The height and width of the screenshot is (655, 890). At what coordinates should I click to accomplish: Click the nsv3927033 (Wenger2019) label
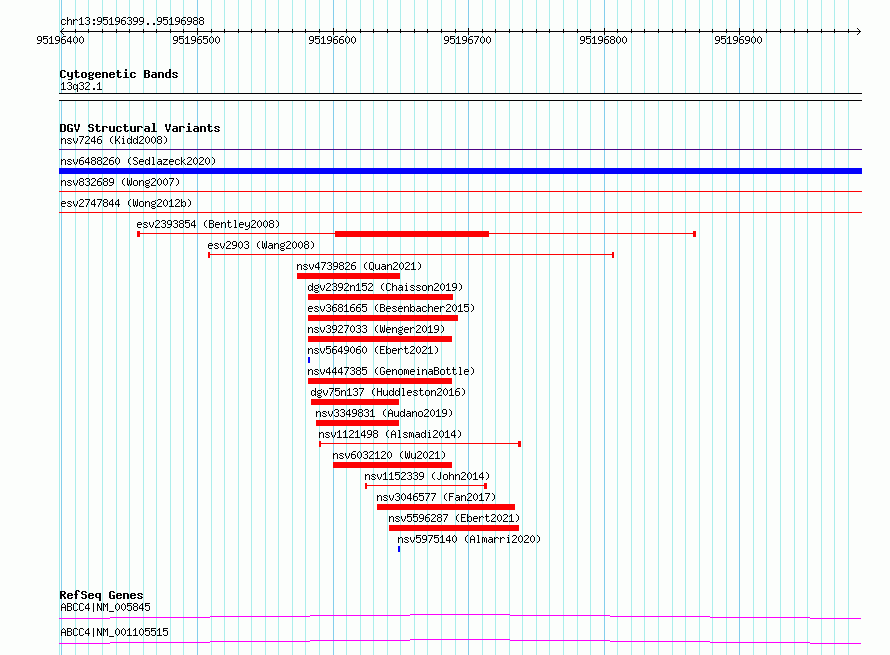click(x=376, y=329)
